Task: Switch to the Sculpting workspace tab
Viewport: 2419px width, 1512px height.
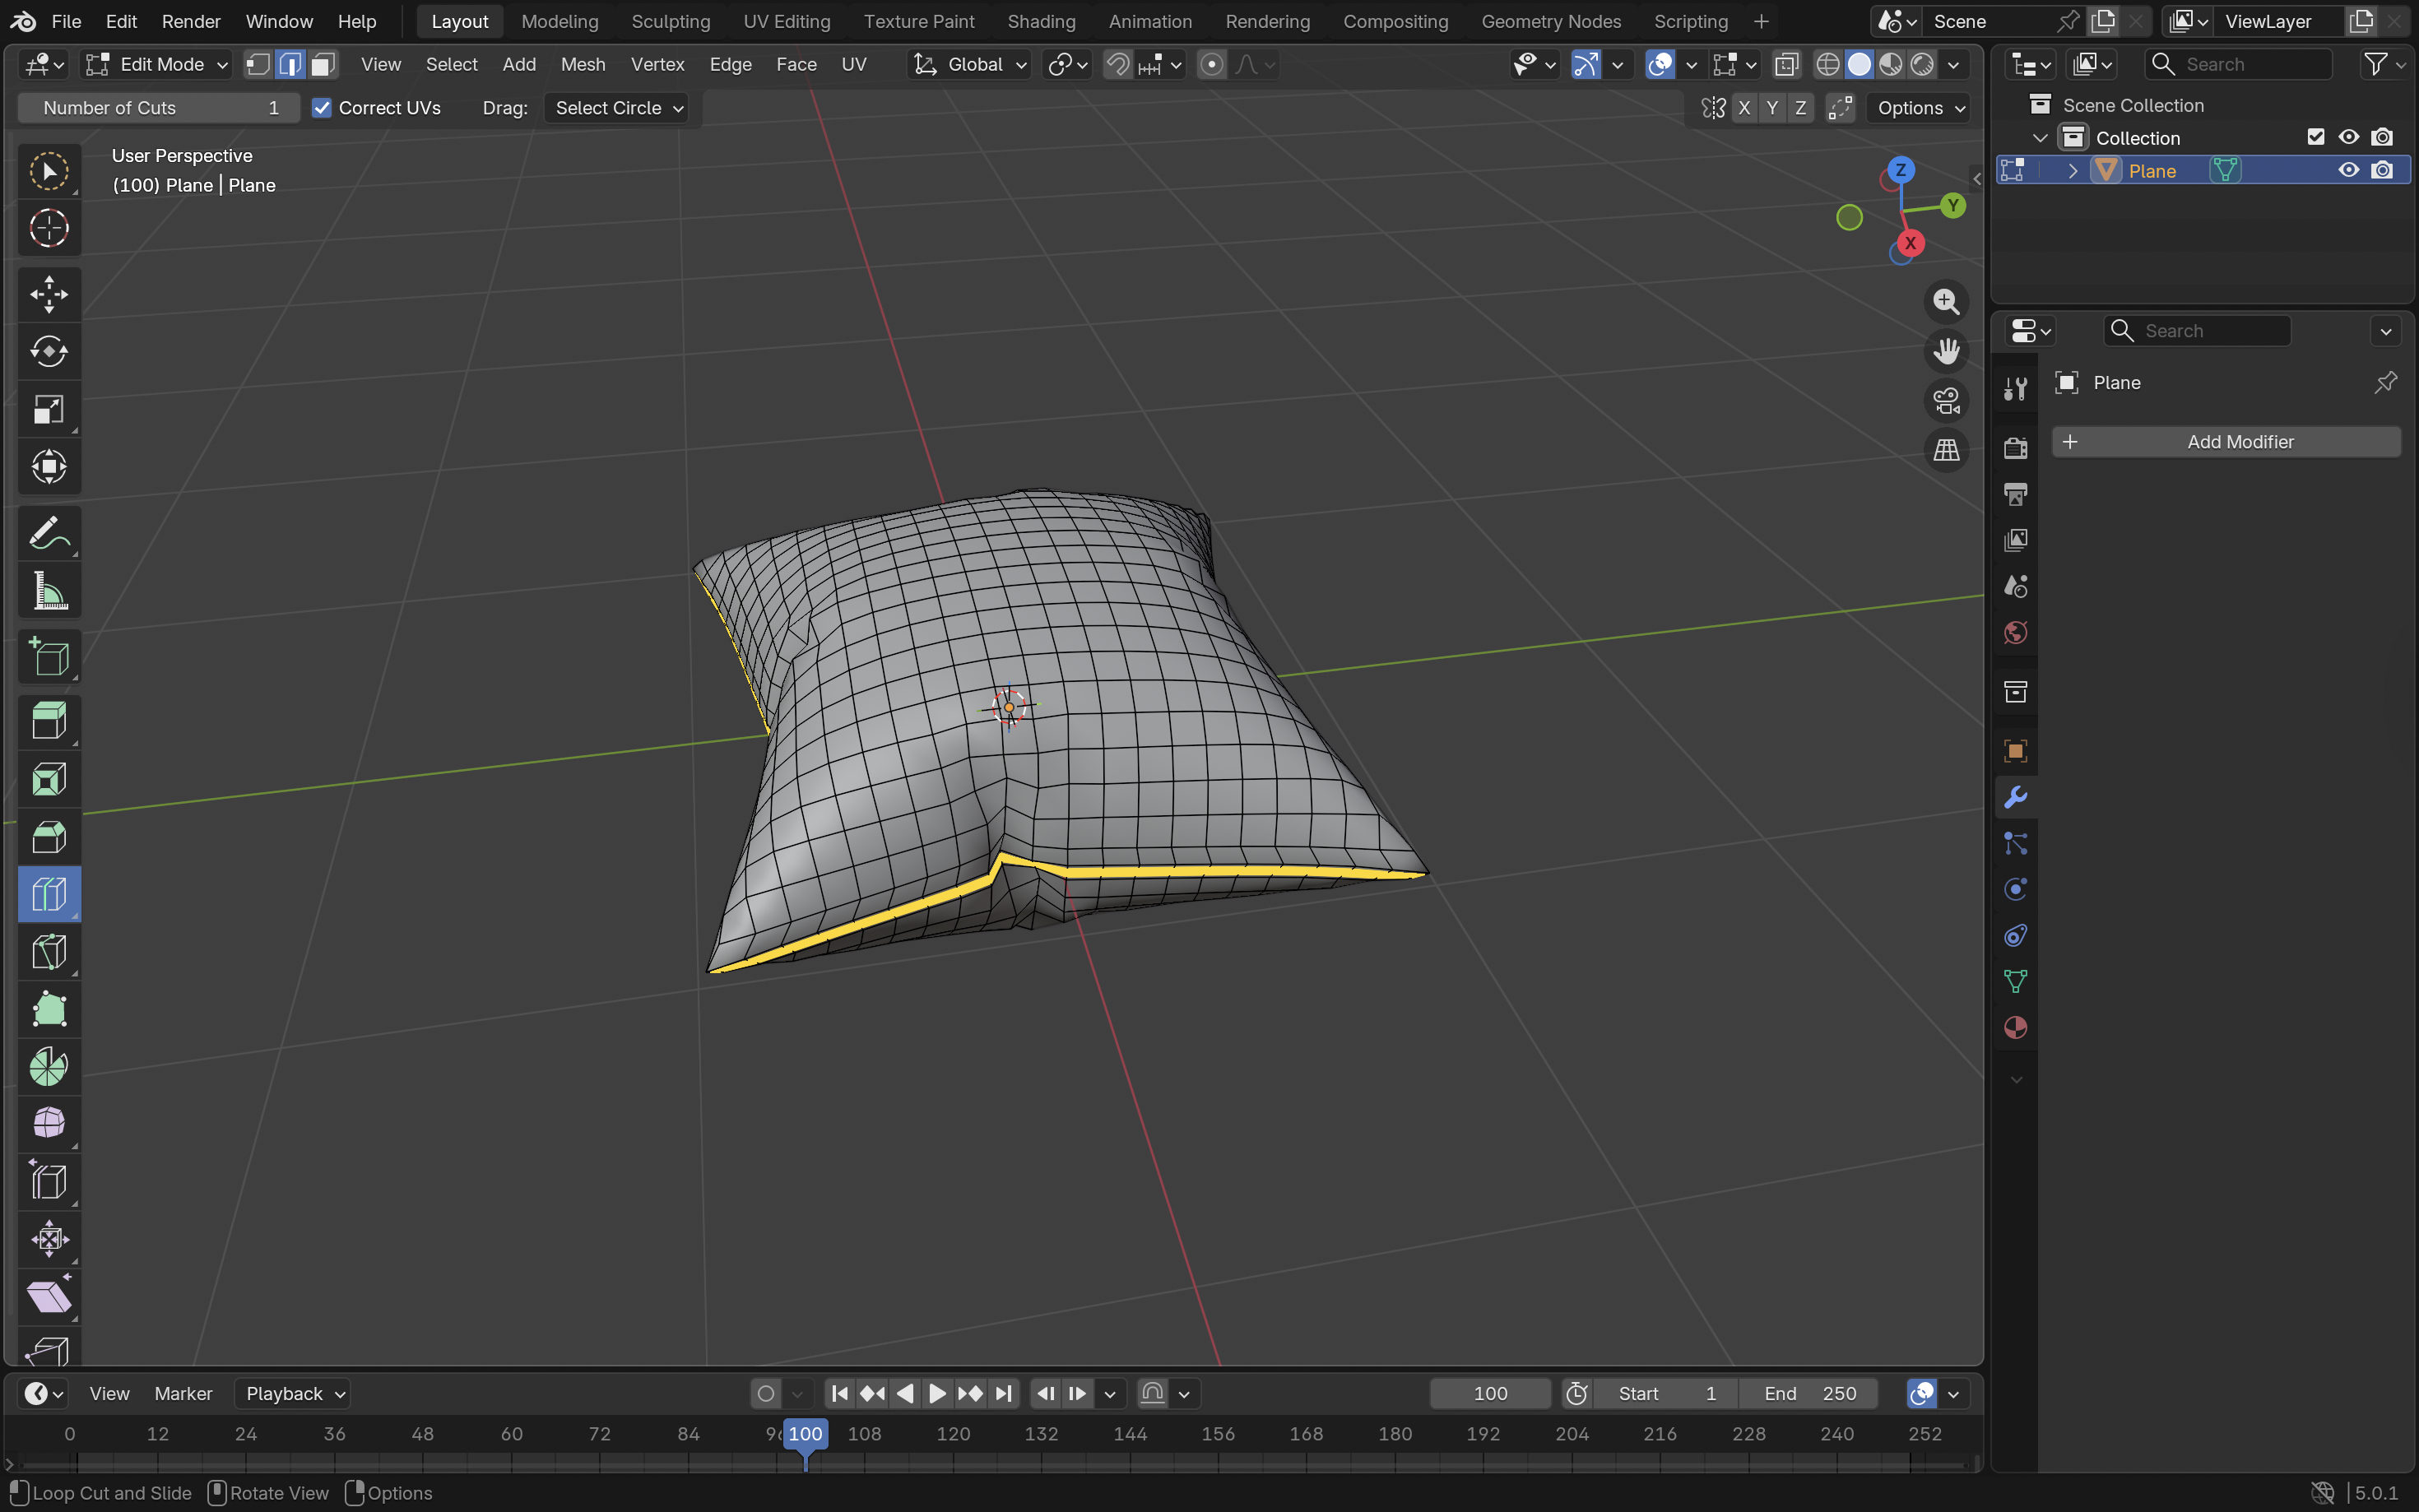Action: pos(670,21)
